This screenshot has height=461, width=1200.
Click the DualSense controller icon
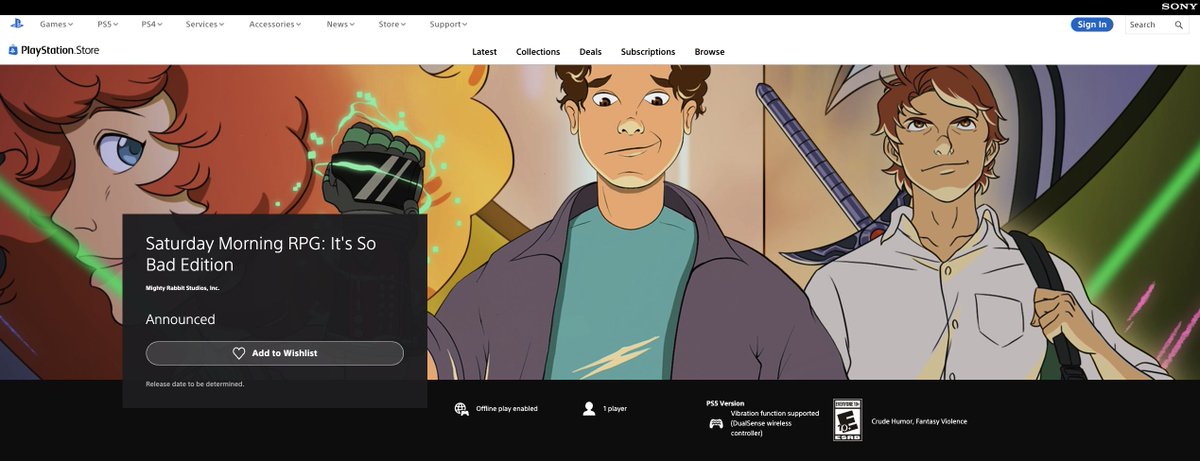(x=716, y=423)
